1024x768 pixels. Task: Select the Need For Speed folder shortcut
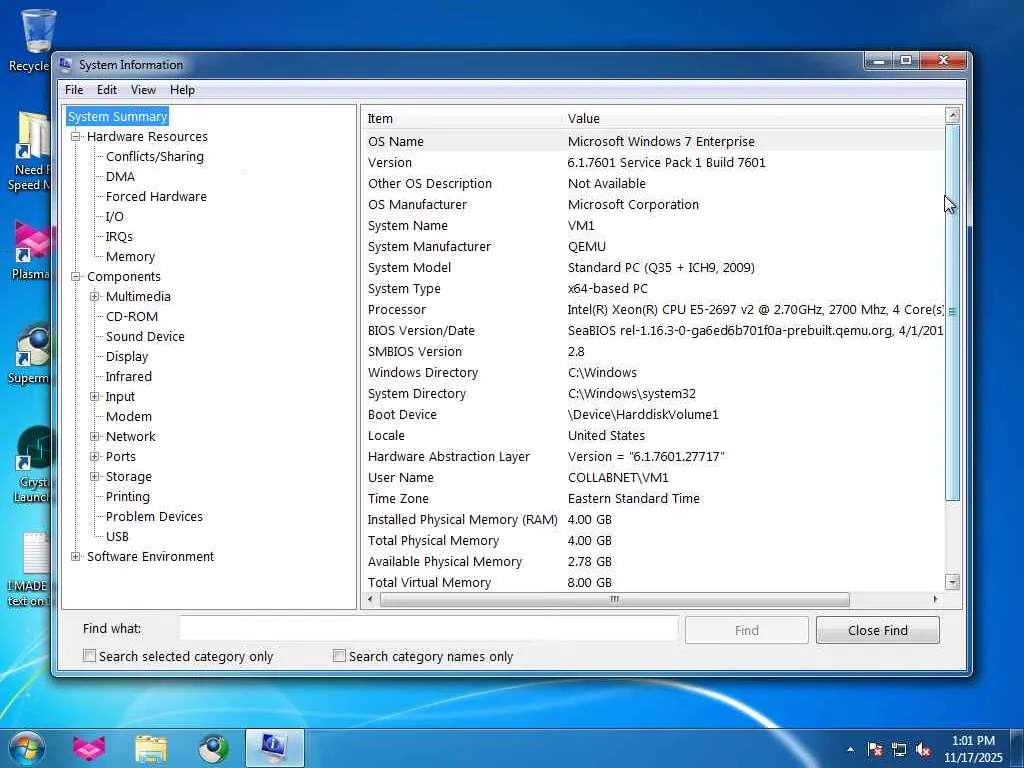[x=29, y=152]
